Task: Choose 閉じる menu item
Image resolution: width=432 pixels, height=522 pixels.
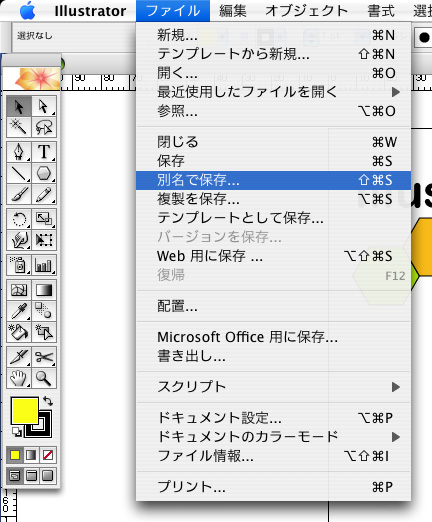Action: pyautogui.click(x=273, y=142)
